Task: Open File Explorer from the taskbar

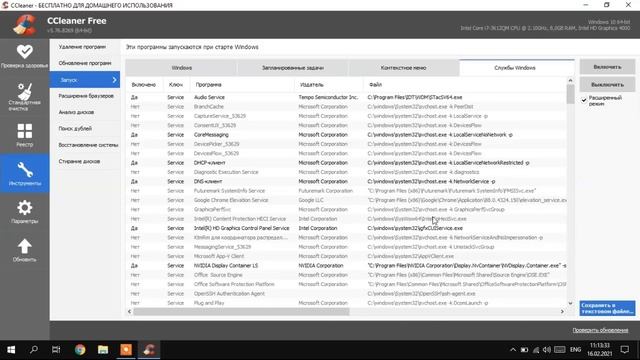Action: click(x=103, y=350)
